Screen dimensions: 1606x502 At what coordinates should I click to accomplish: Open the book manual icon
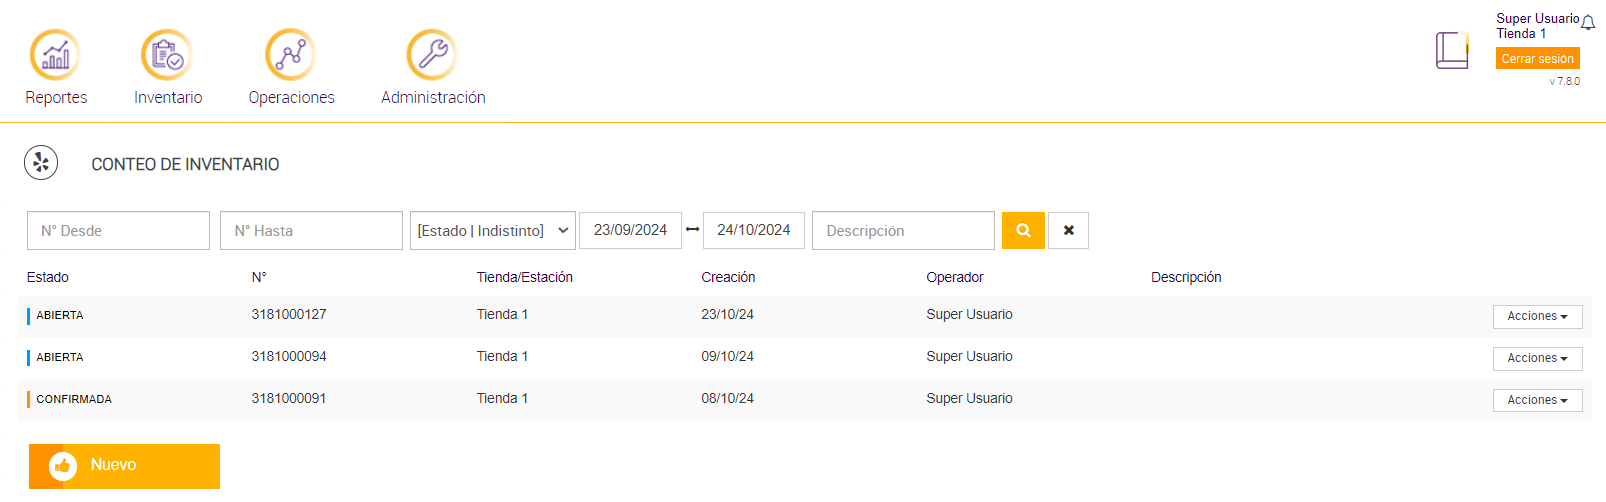pyautogui.click(x=1451, y=50)
